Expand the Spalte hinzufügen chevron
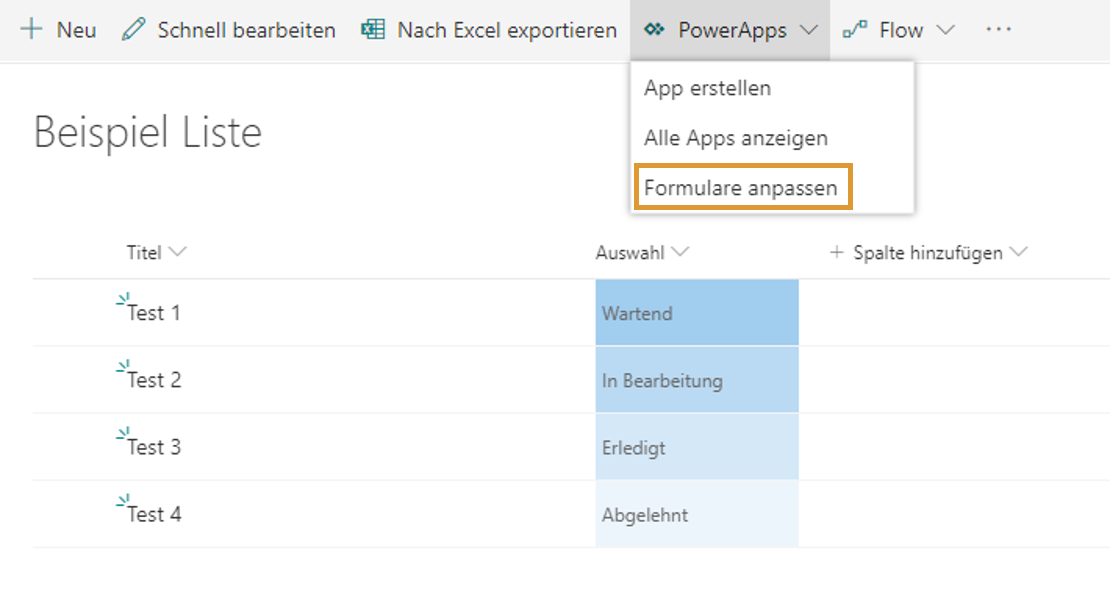This screenshot has height=595, width=1110. [x=1019, y=252]
